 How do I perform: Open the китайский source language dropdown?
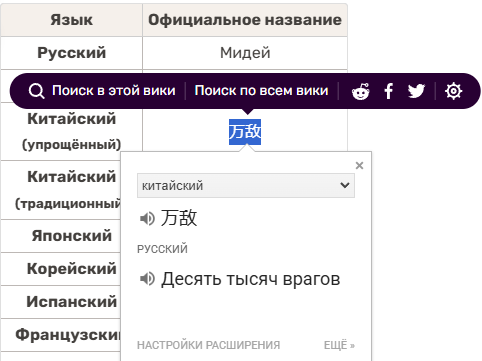point(246,185)
